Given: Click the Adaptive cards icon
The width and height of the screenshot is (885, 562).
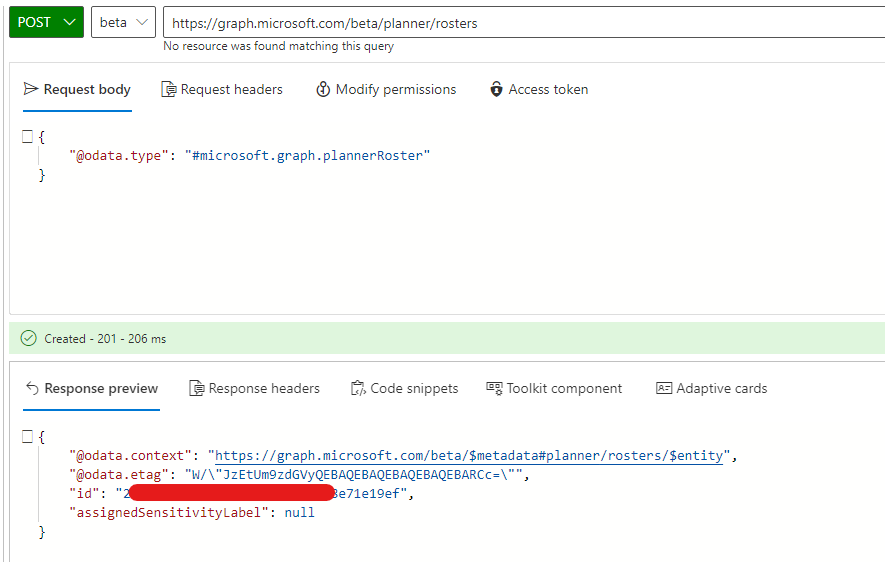Looking at the screenshot, I should point(664,388).
